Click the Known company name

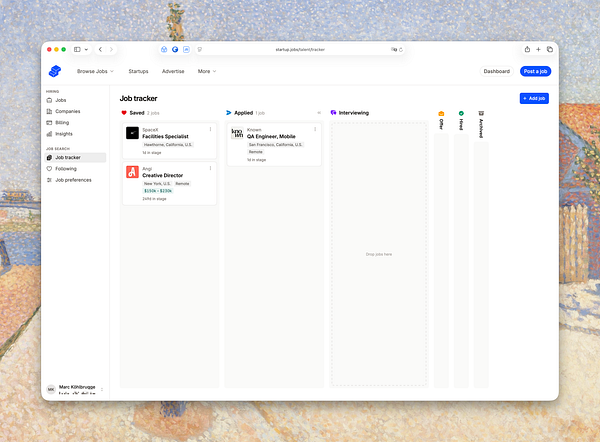coord(254,130)
